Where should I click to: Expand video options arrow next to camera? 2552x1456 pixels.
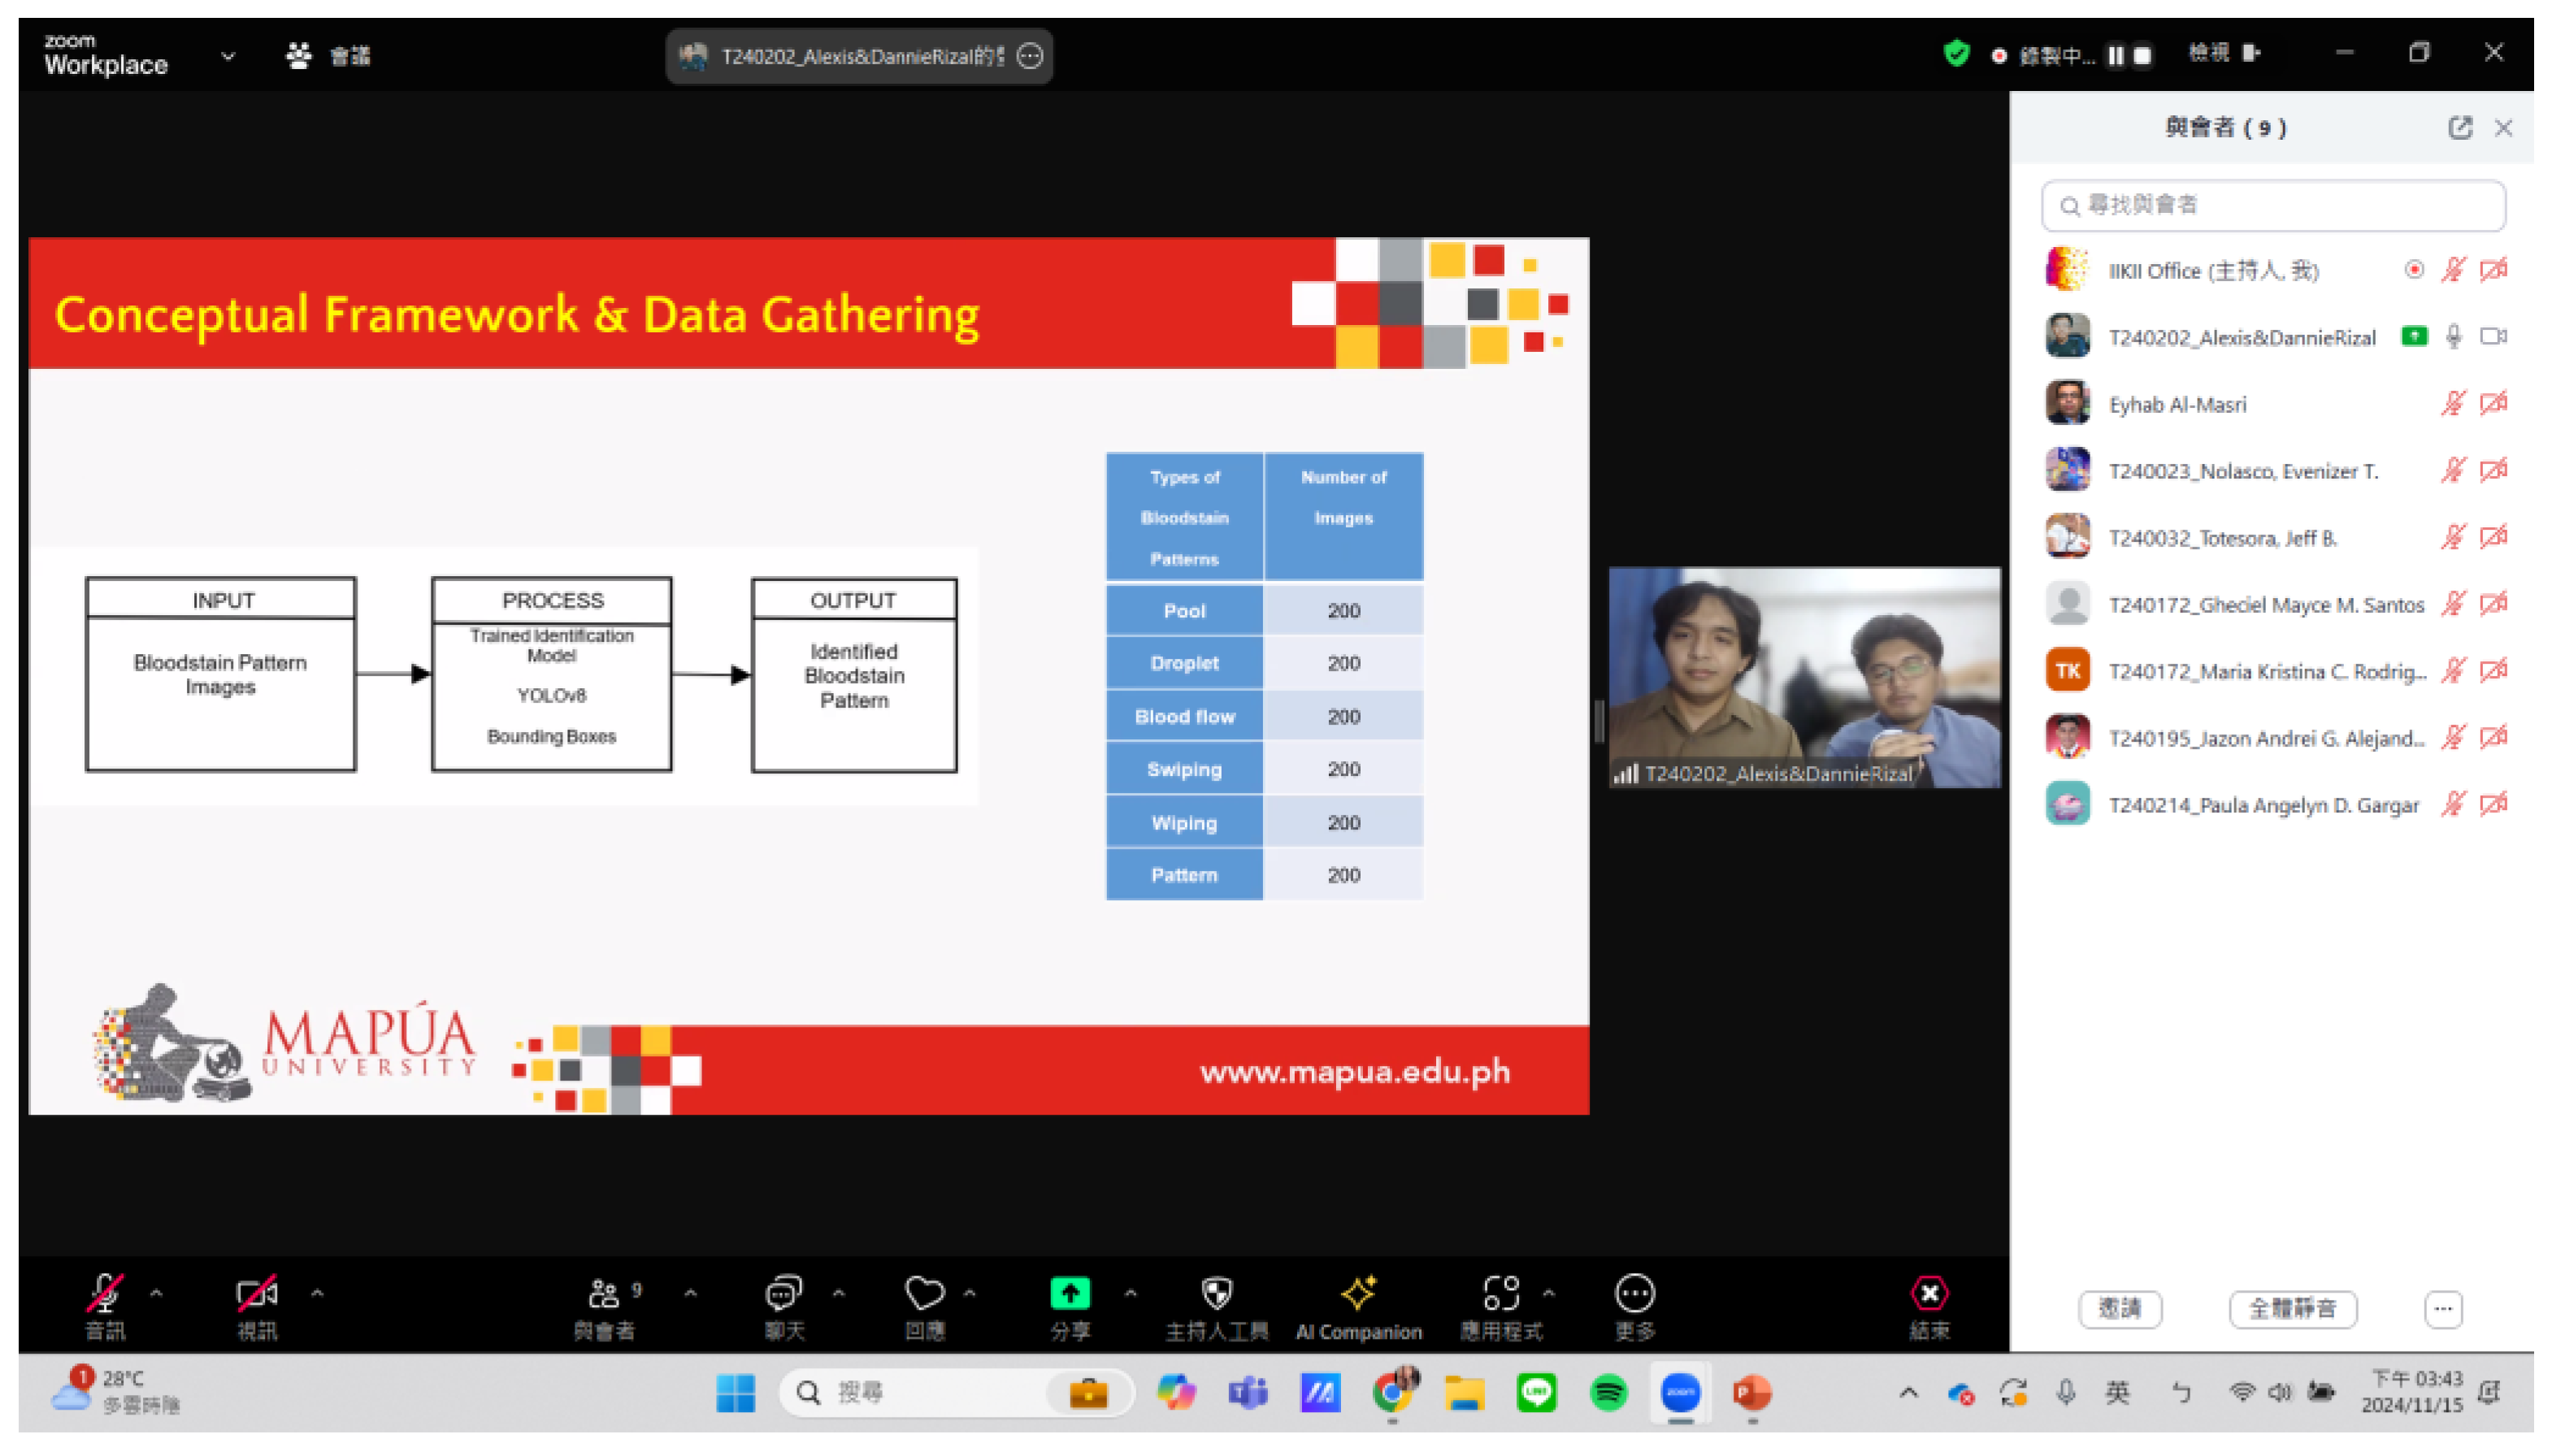pyautogui.click(x=317, y=1293)
